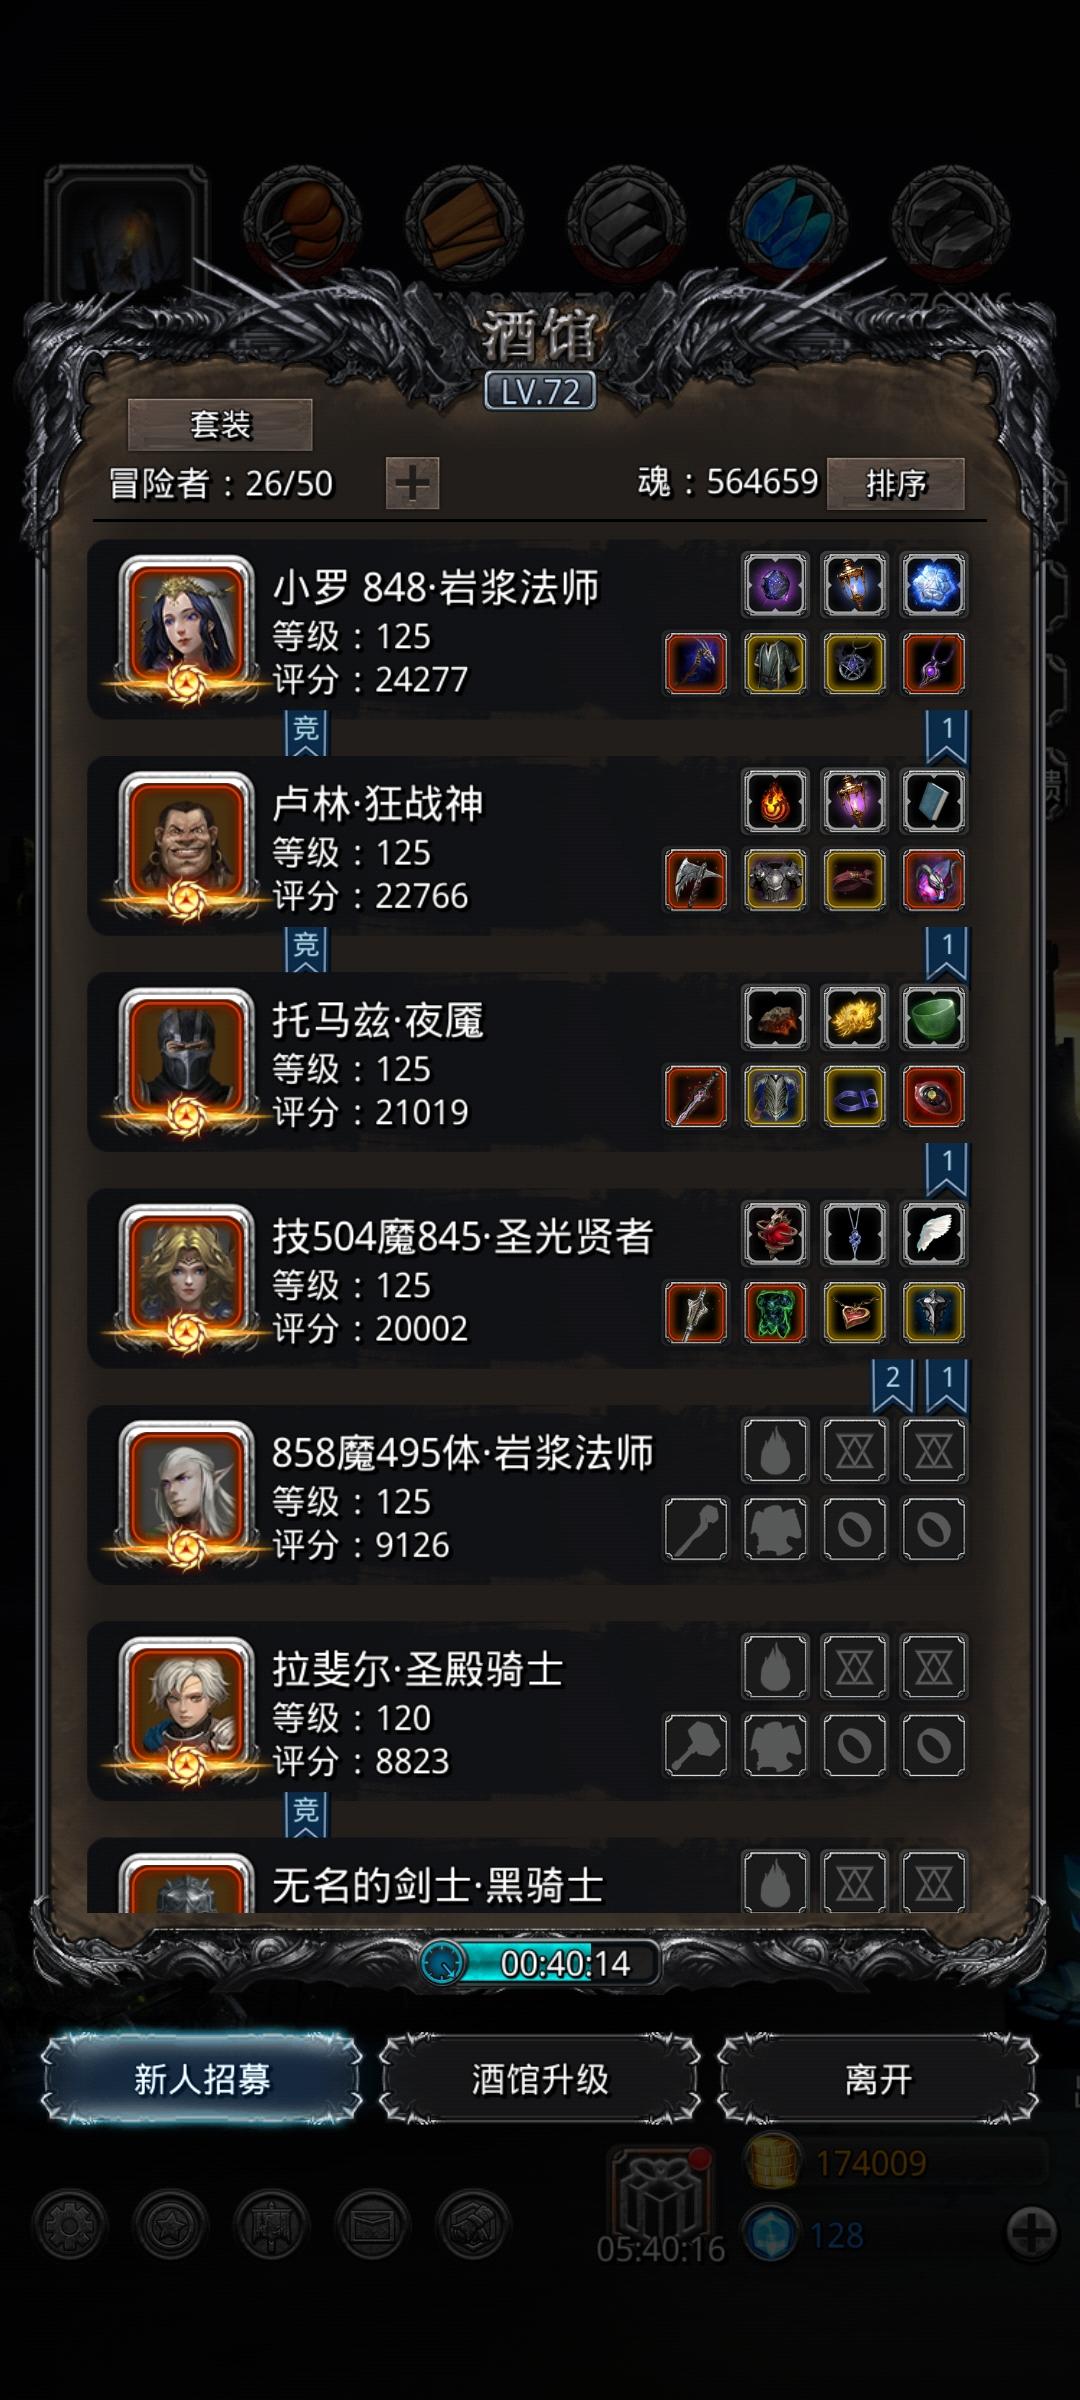Add currency with bottom-right plus icon
Screen dimensions: 1080x2400
(x=1031, y=2231)
